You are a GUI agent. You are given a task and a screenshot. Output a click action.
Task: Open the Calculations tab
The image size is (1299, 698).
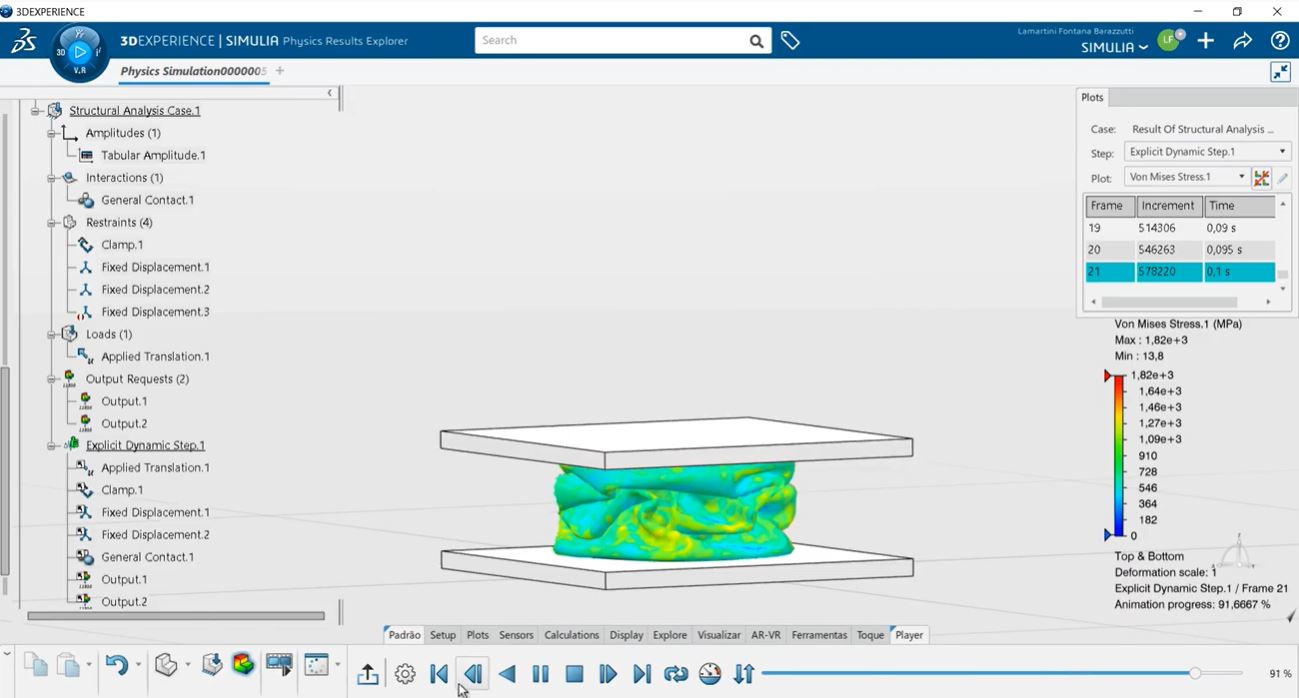click(x=572, y=635)
